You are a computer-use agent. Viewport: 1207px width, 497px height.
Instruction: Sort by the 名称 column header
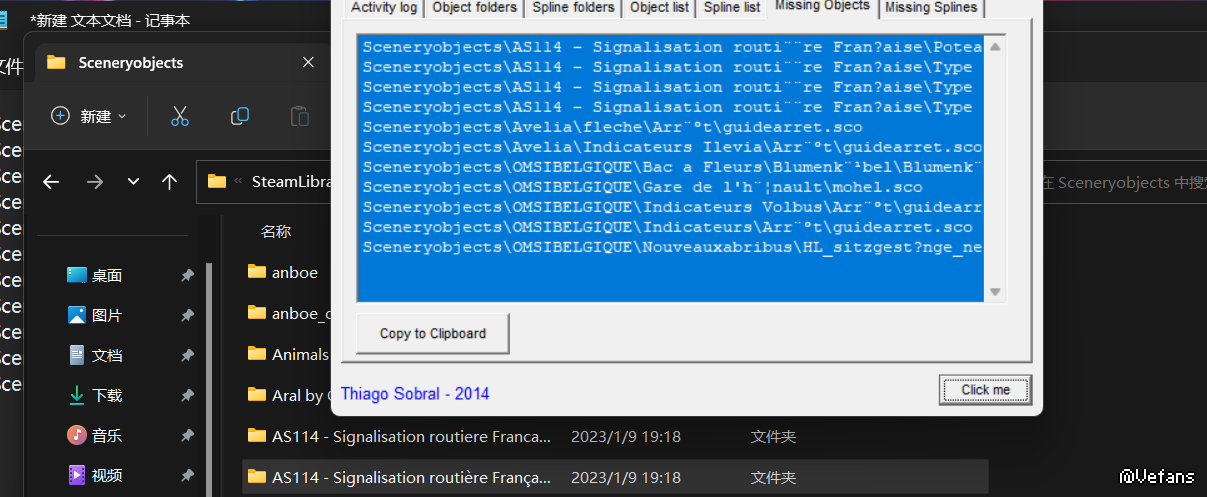[x=276, y=231]
